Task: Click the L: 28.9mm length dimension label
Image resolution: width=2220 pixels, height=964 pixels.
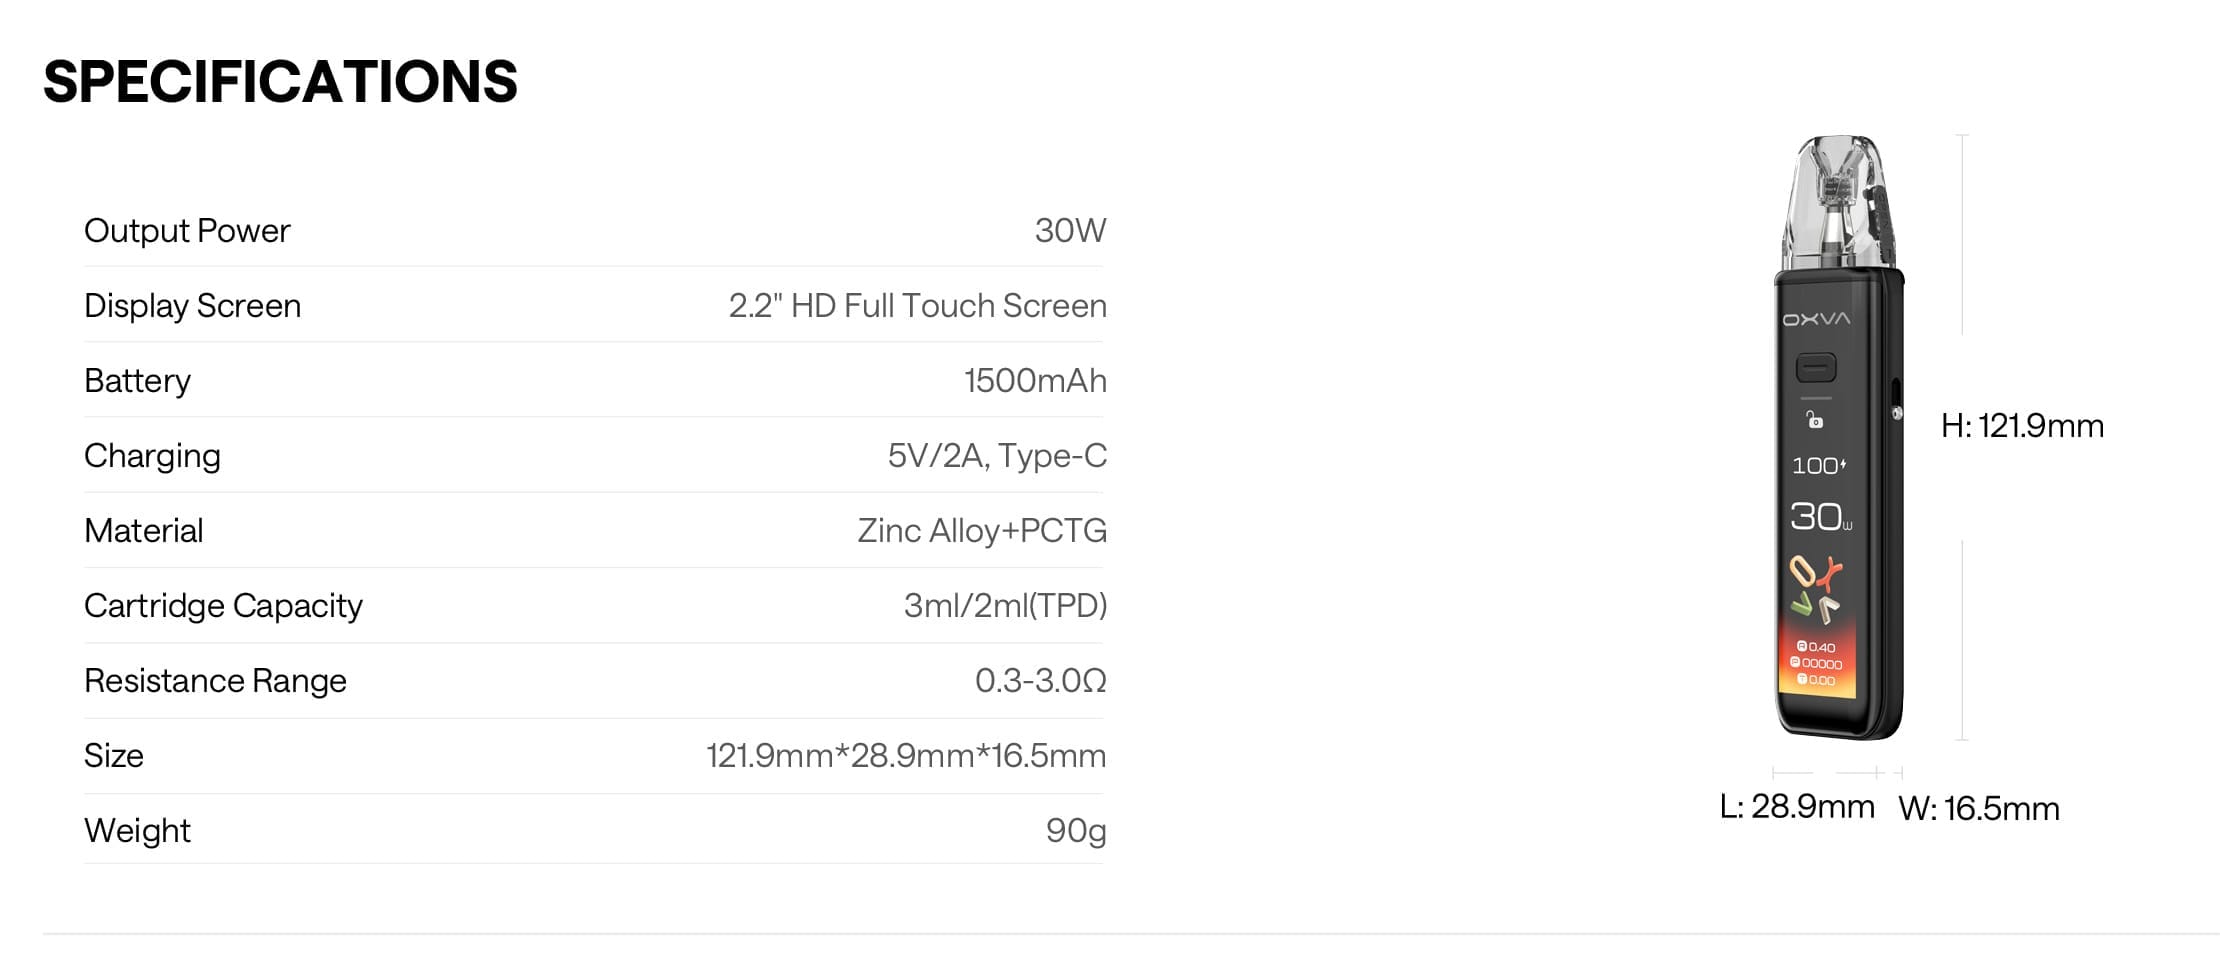Action: [x=1797, y=806]
